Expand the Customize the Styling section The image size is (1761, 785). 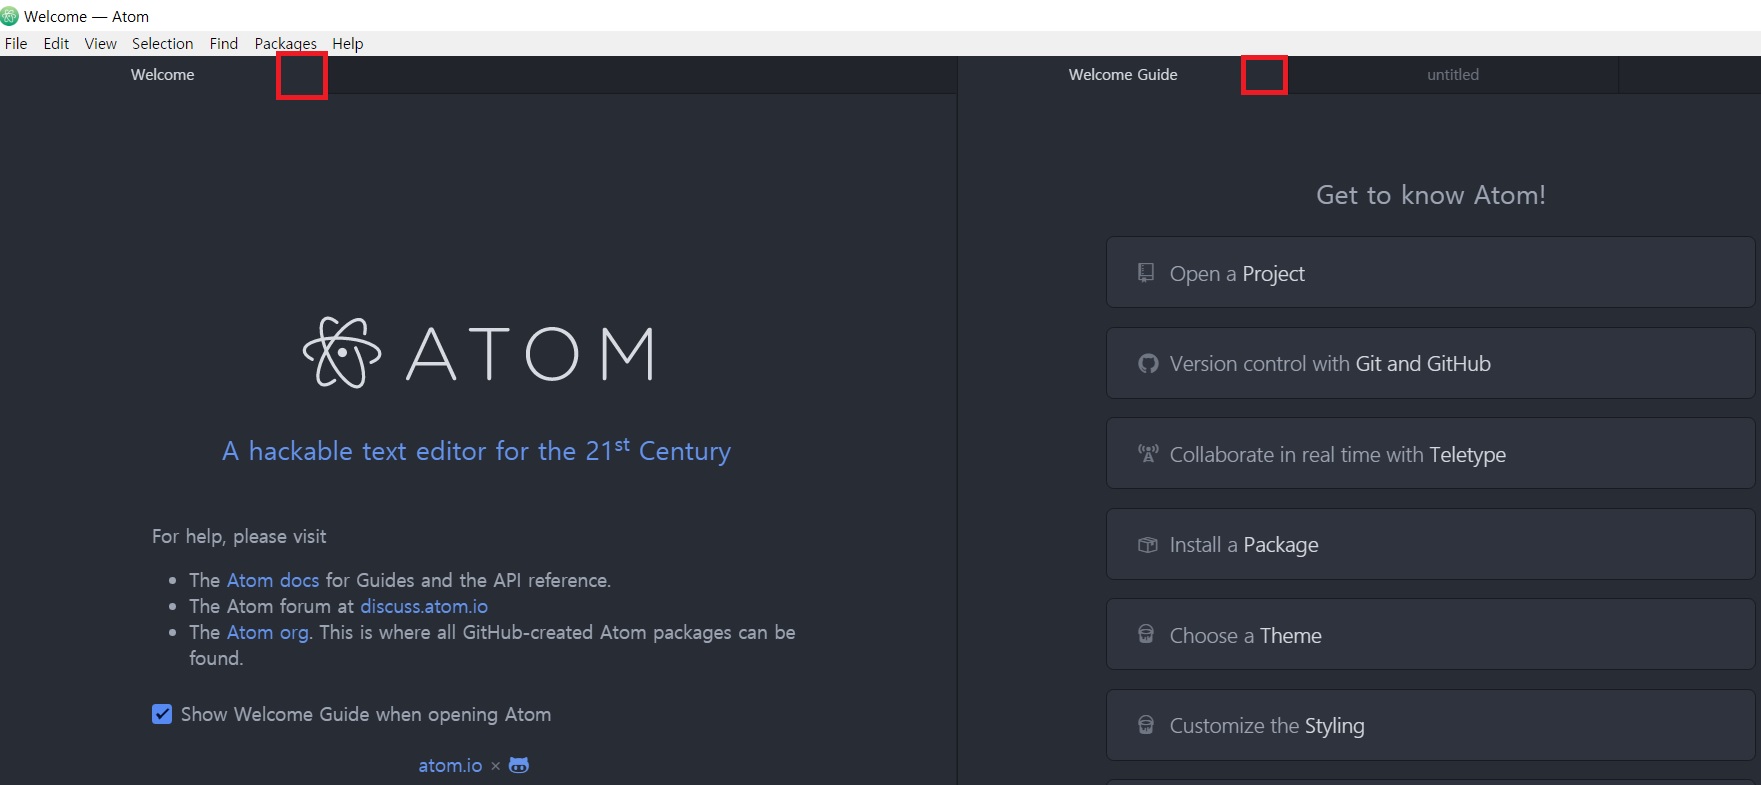1431,725
